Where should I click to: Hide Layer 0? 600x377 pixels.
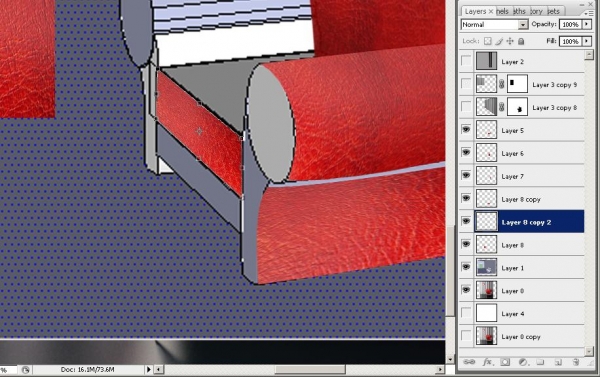pos(466,291)
